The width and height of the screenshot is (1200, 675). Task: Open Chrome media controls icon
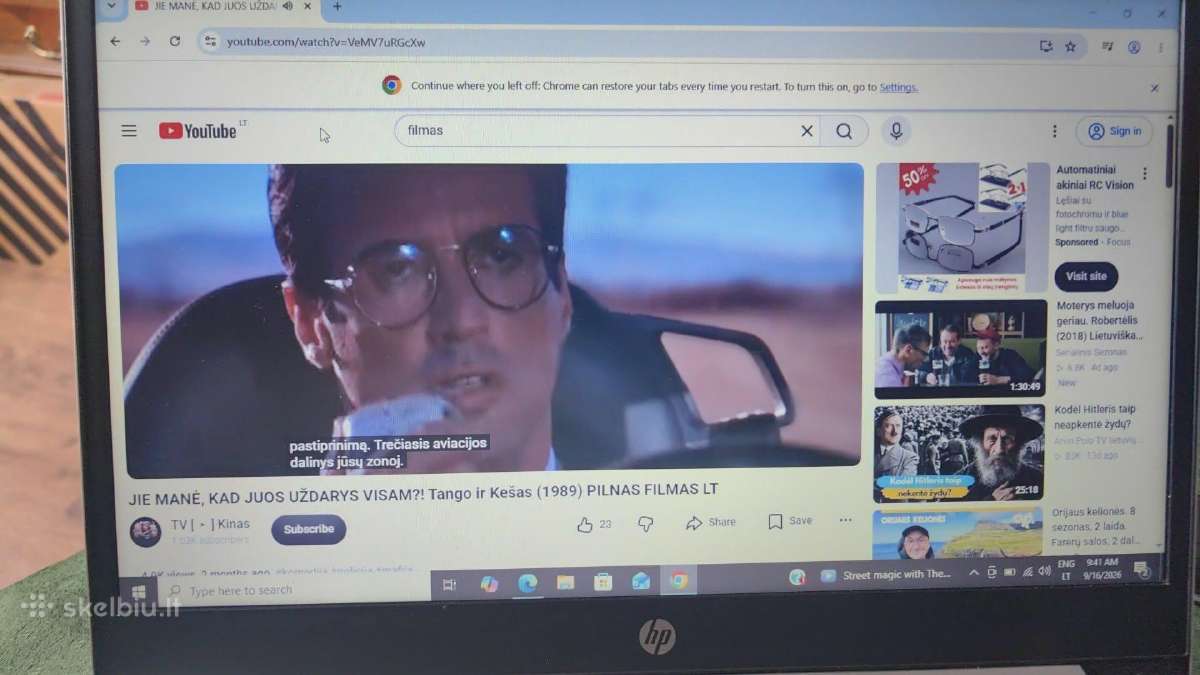coord(1108,47)
